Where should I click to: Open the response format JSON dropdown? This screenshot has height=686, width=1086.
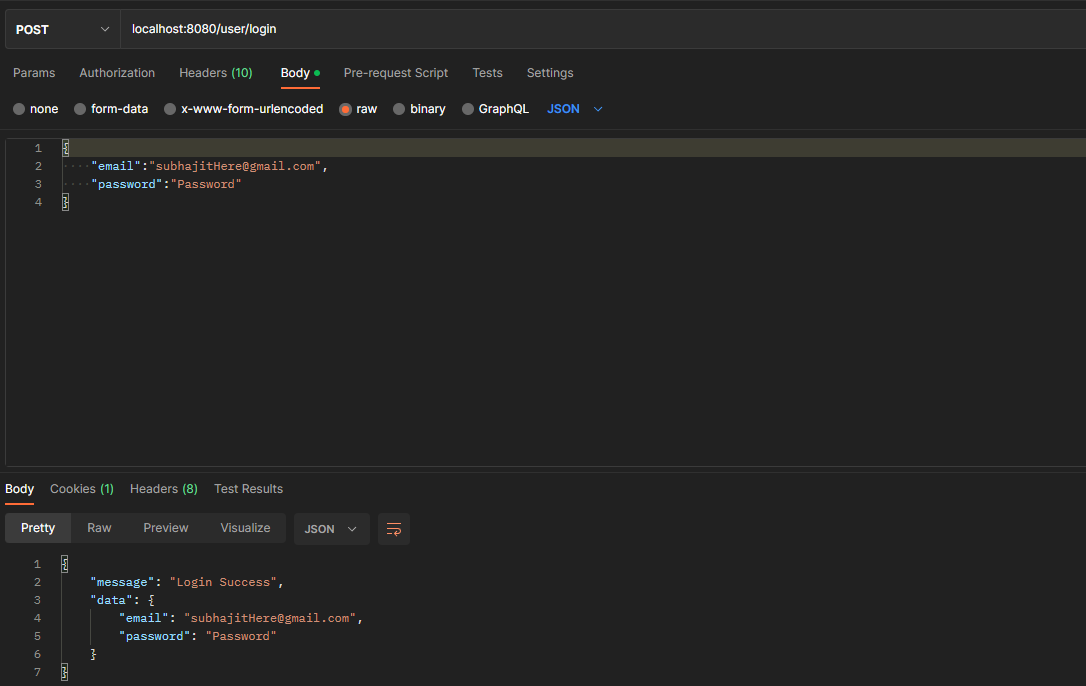click(331, 528)
